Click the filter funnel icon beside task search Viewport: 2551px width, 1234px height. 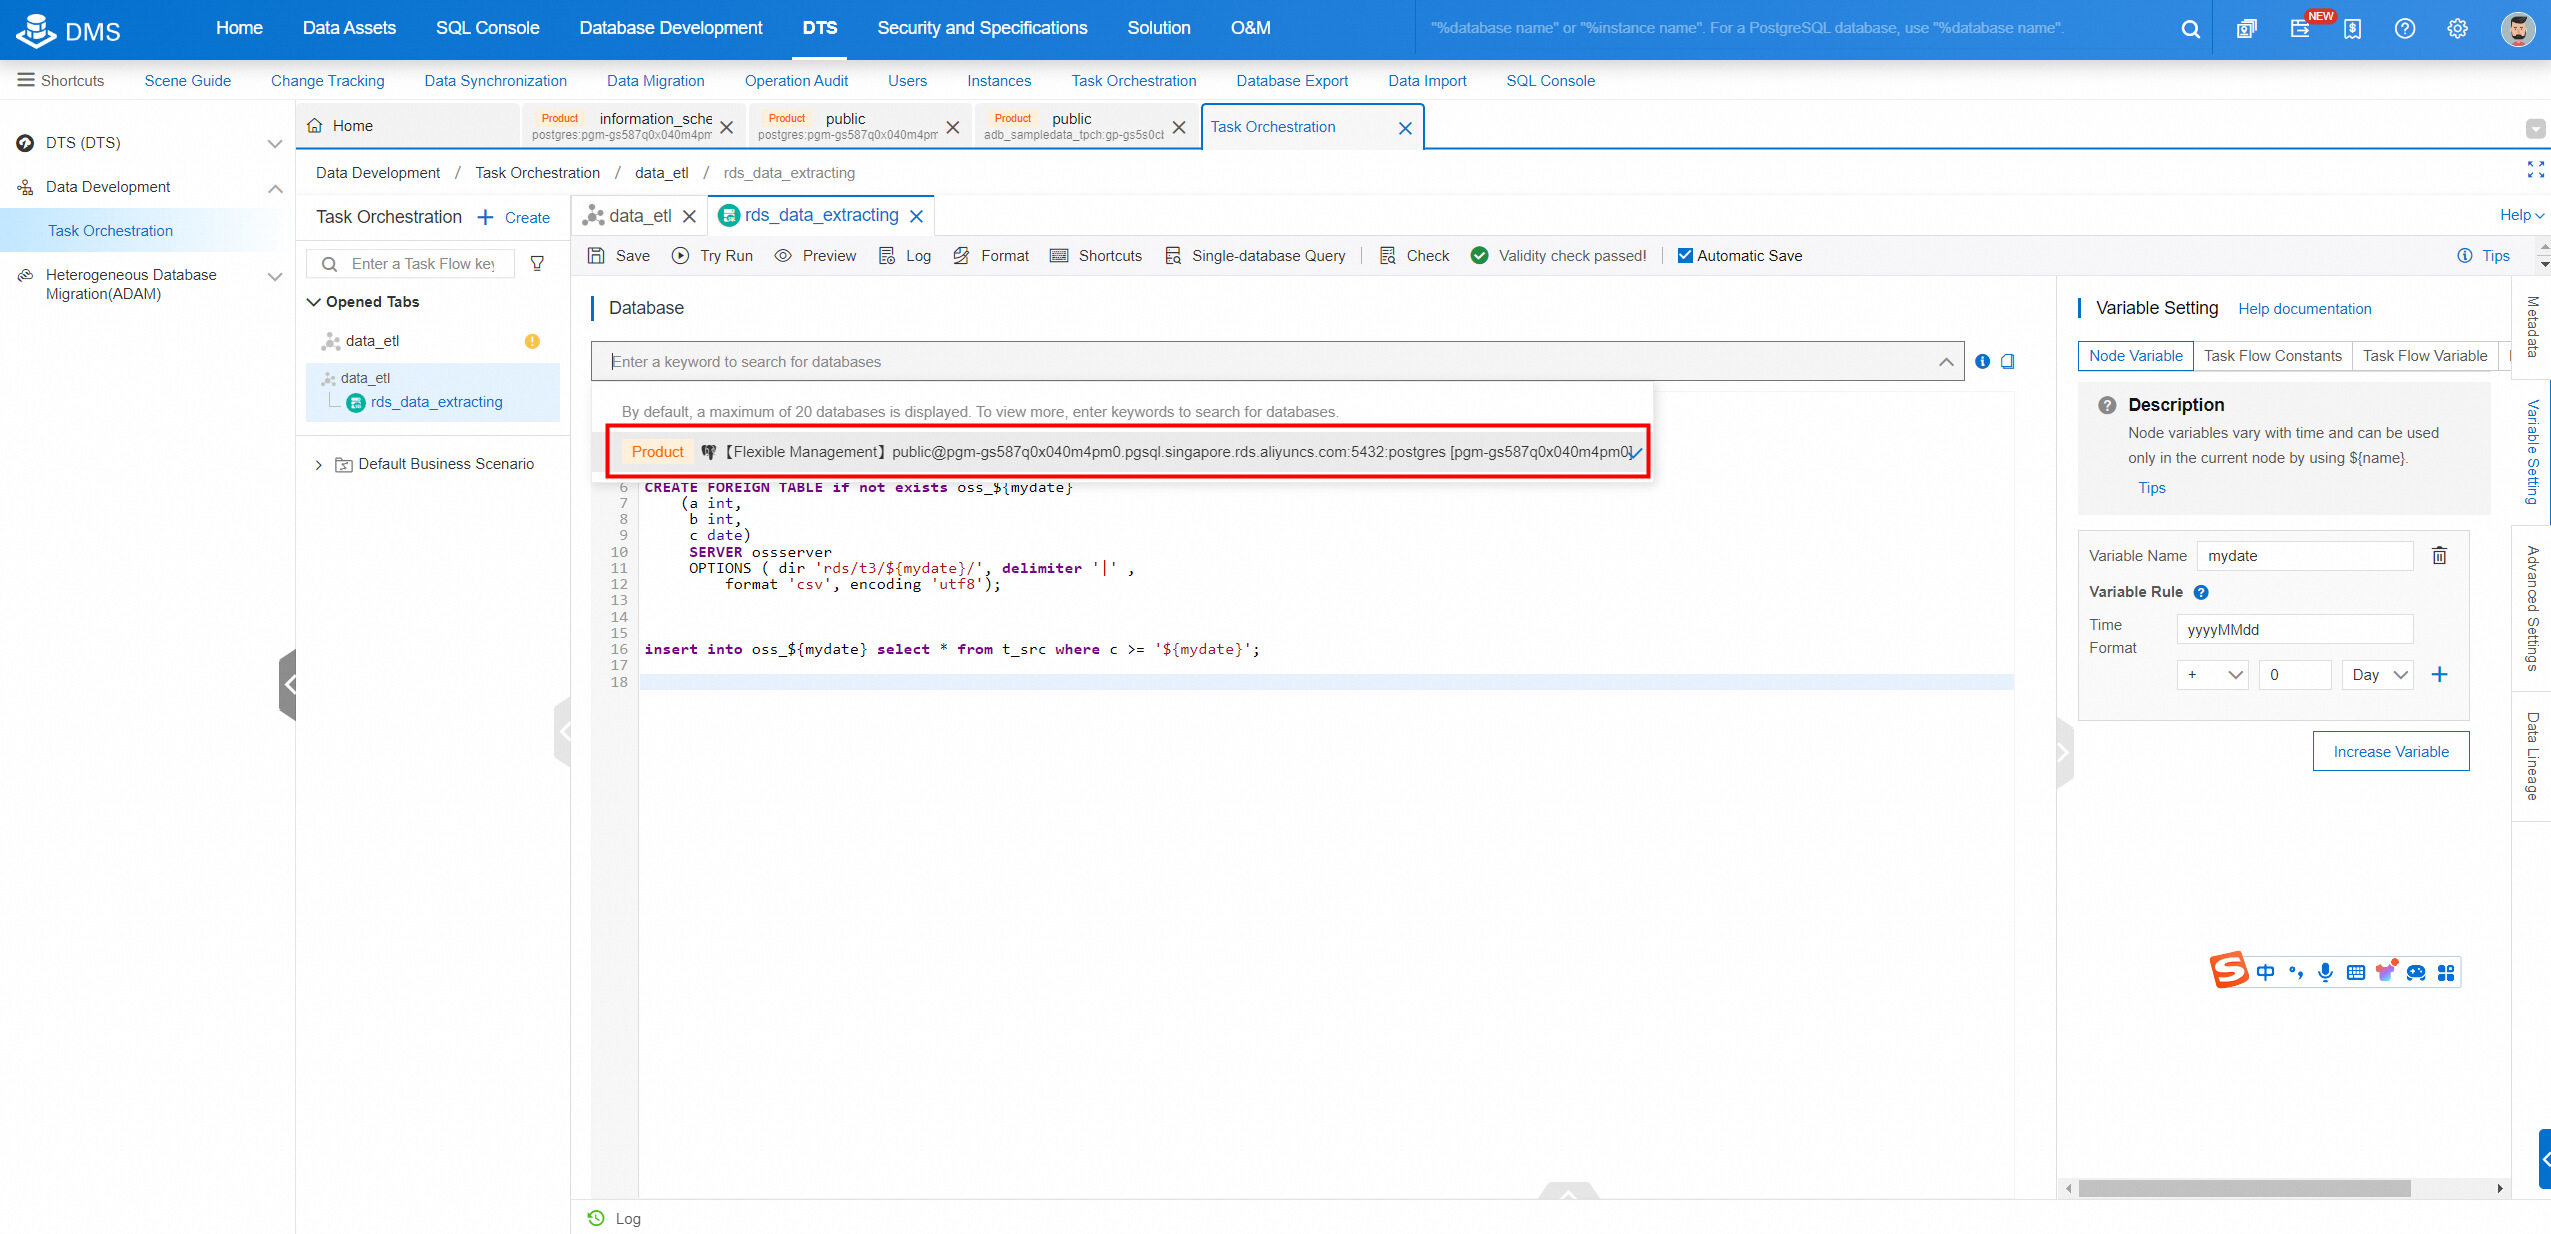point(537,264)
